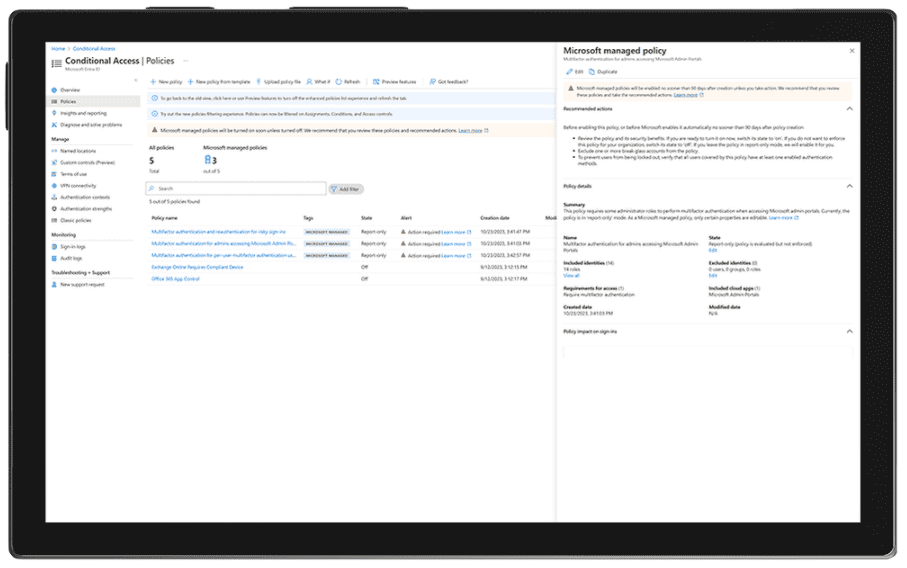
Task: Click the Sign-in logs icon
Action: click(x=54, y=247)
